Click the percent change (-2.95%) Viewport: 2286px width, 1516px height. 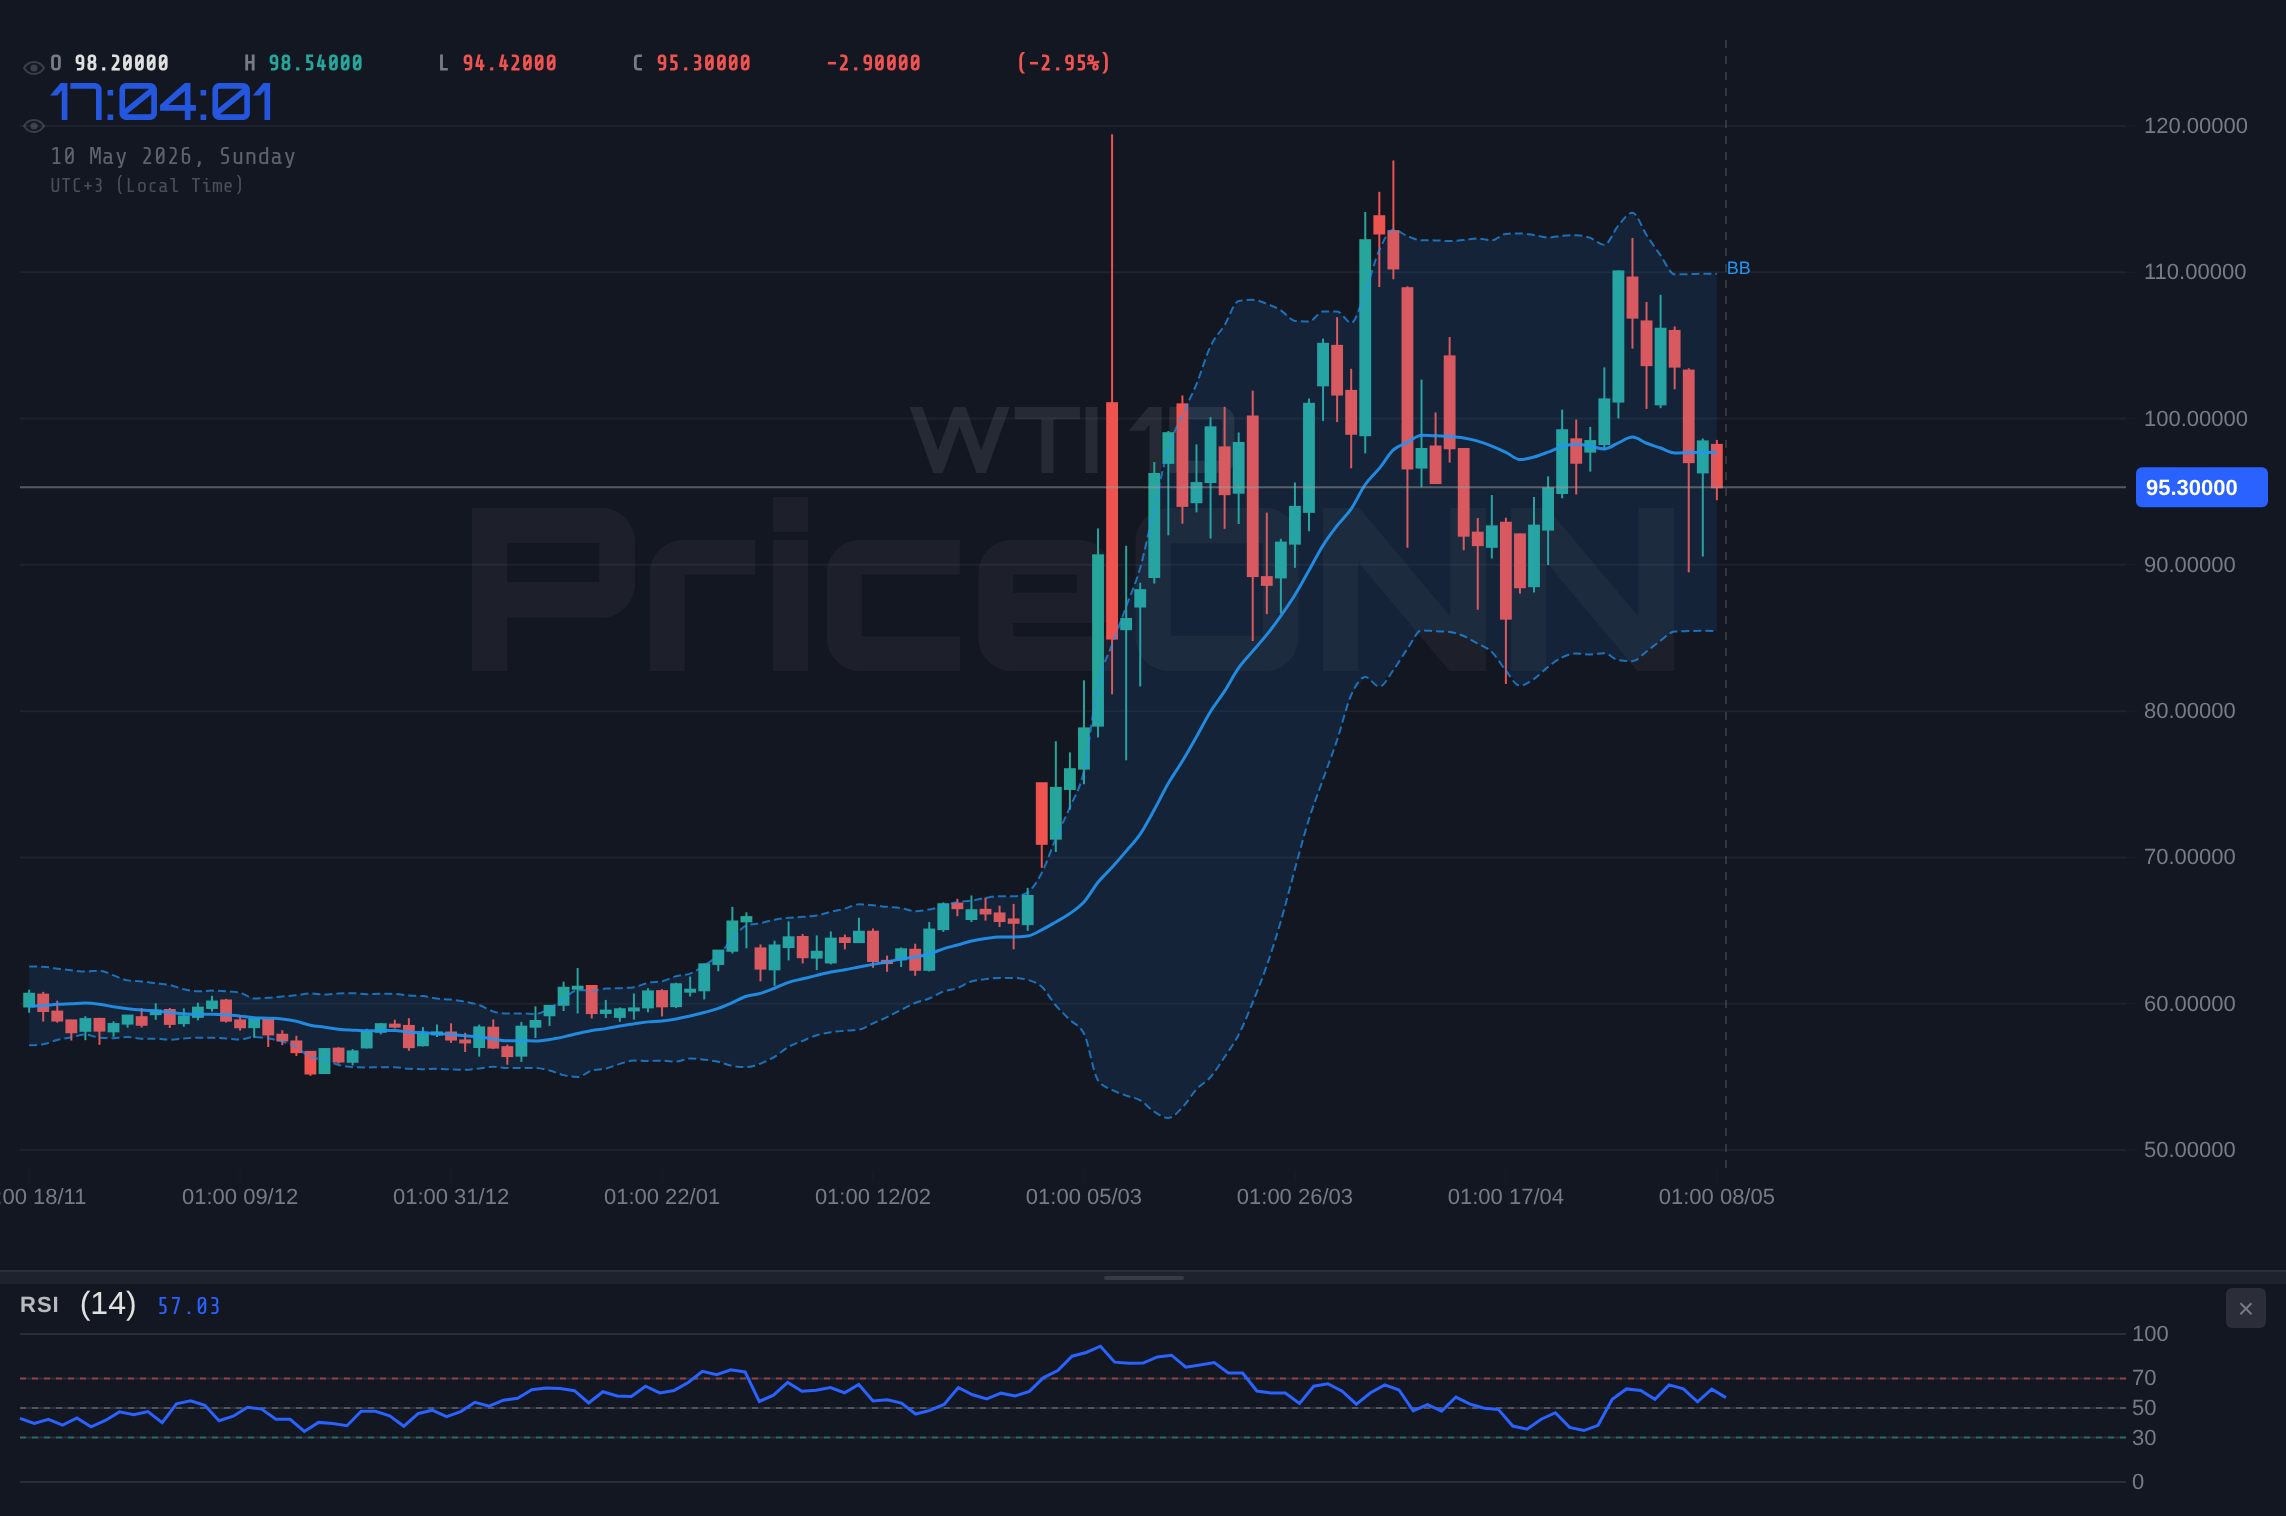click(1063, 63)
